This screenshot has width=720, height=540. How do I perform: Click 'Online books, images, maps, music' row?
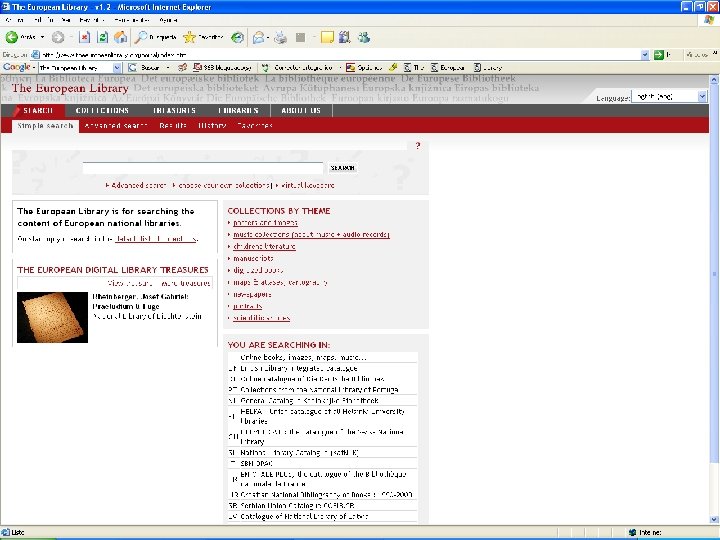pyautogui.click(x=322, y=357)
